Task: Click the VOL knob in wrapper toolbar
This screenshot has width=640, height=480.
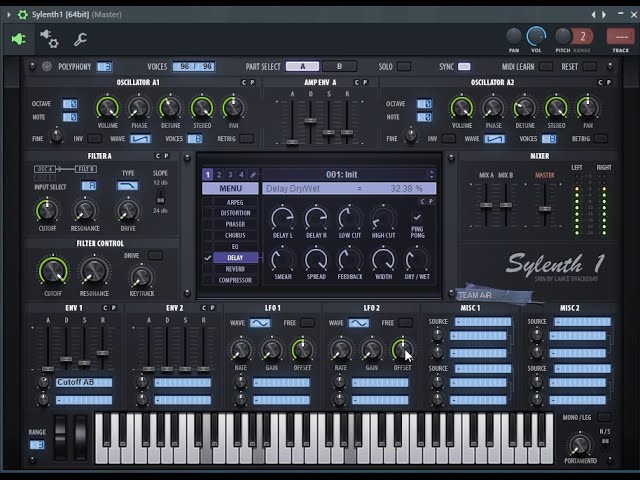Action: (x=536, y=37)
